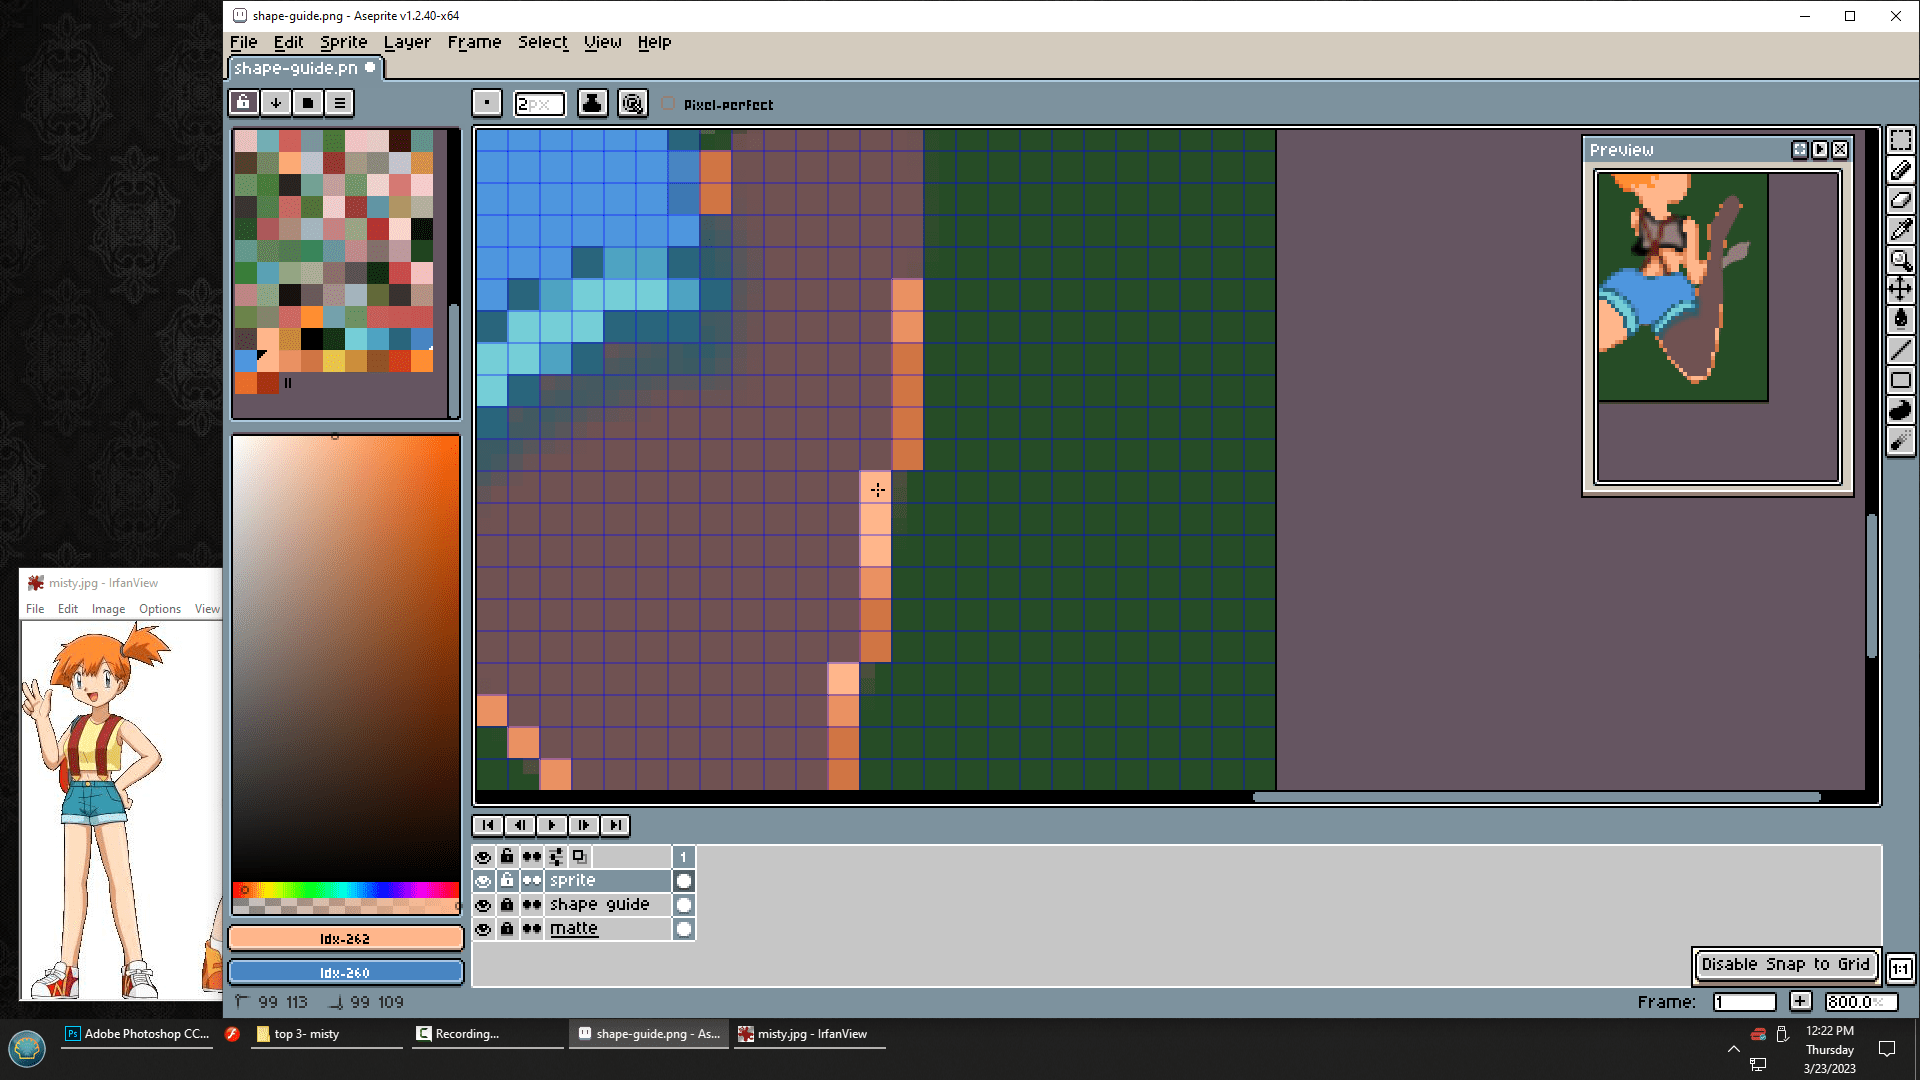The image size is (1920, 1080).
Task: Enable the Pixel-perfect checkbox
Action: tap(669, 104)
